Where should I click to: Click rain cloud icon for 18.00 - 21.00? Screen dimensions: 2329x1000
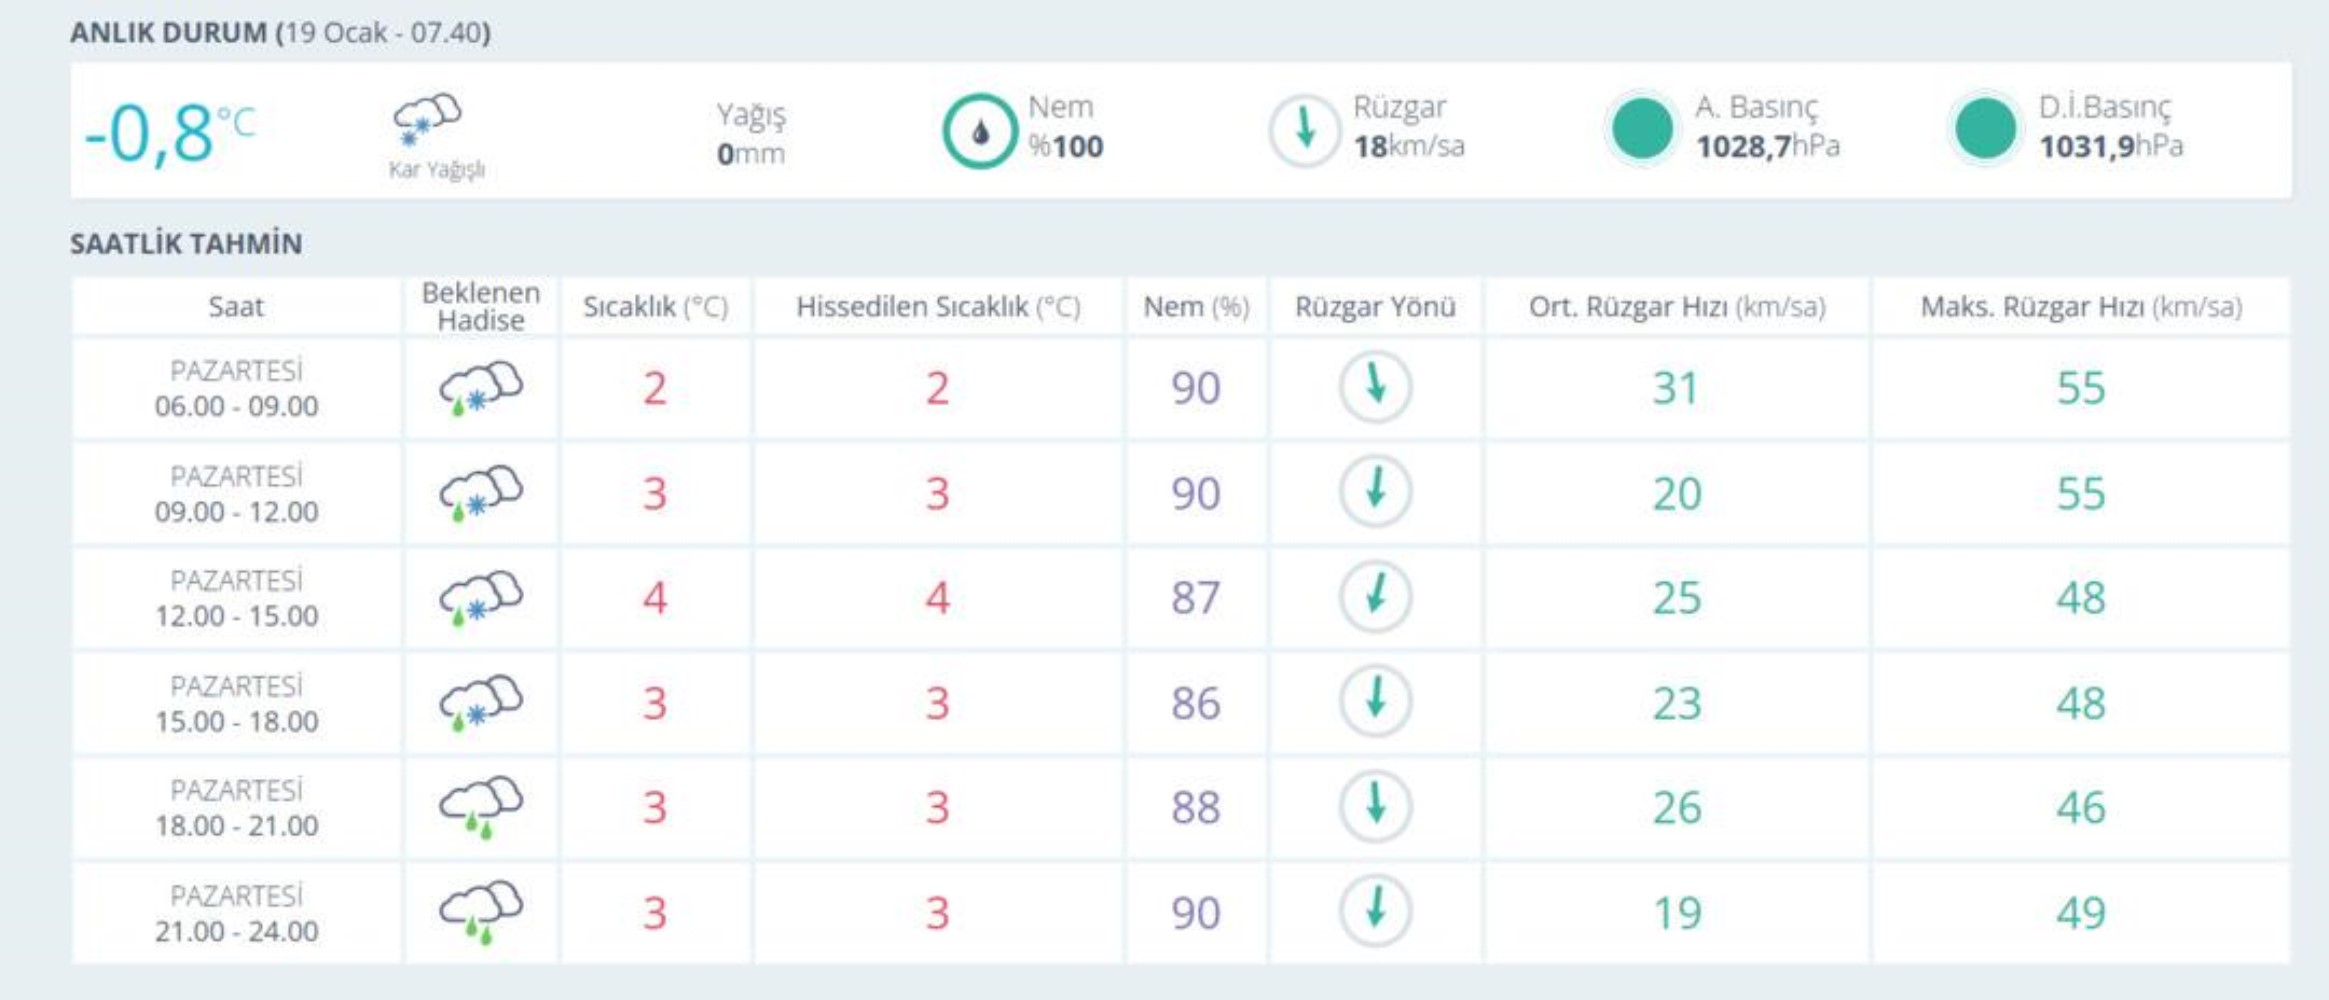[480, 808]
